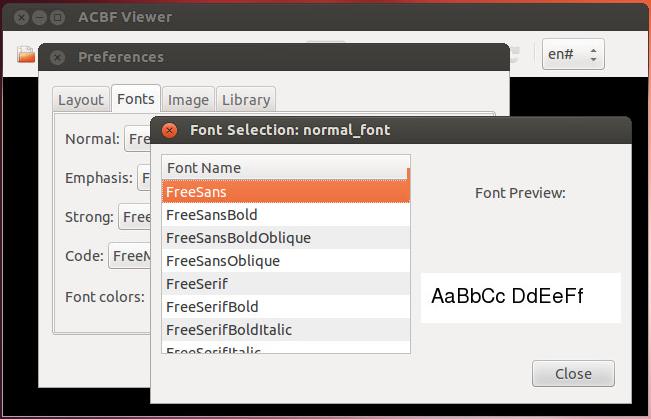Viewport: 651px width, 419px height.
Task: Select the Fonts tab
Action: click(x=136, y=99)
